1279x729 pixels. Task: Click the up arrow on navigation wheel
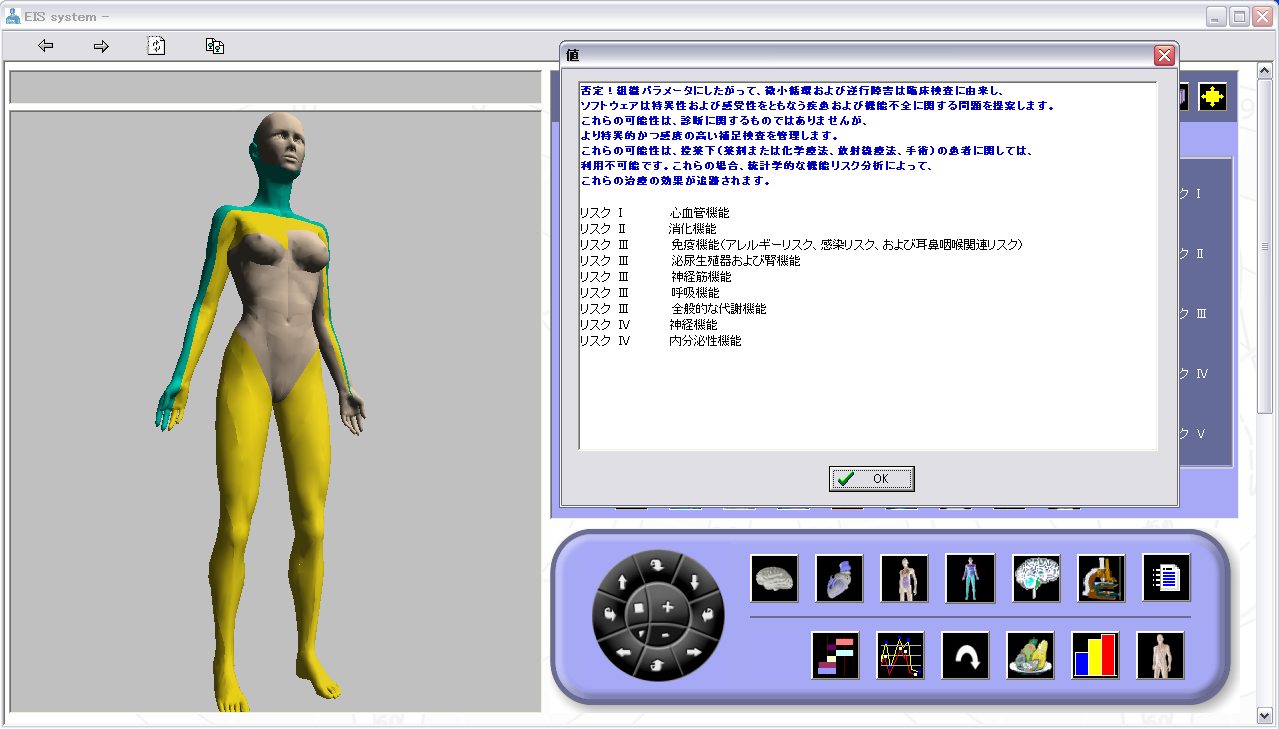[x=622, y=580]
